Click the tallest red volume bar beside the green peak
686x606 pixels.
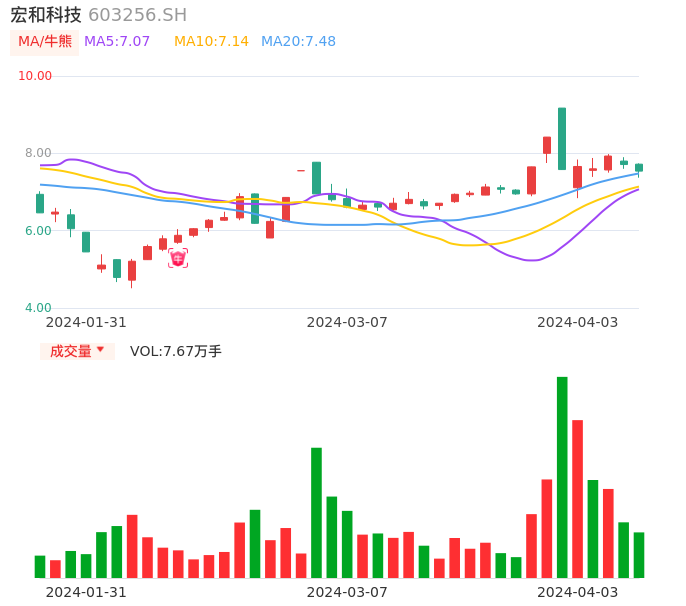click(578, 499)
